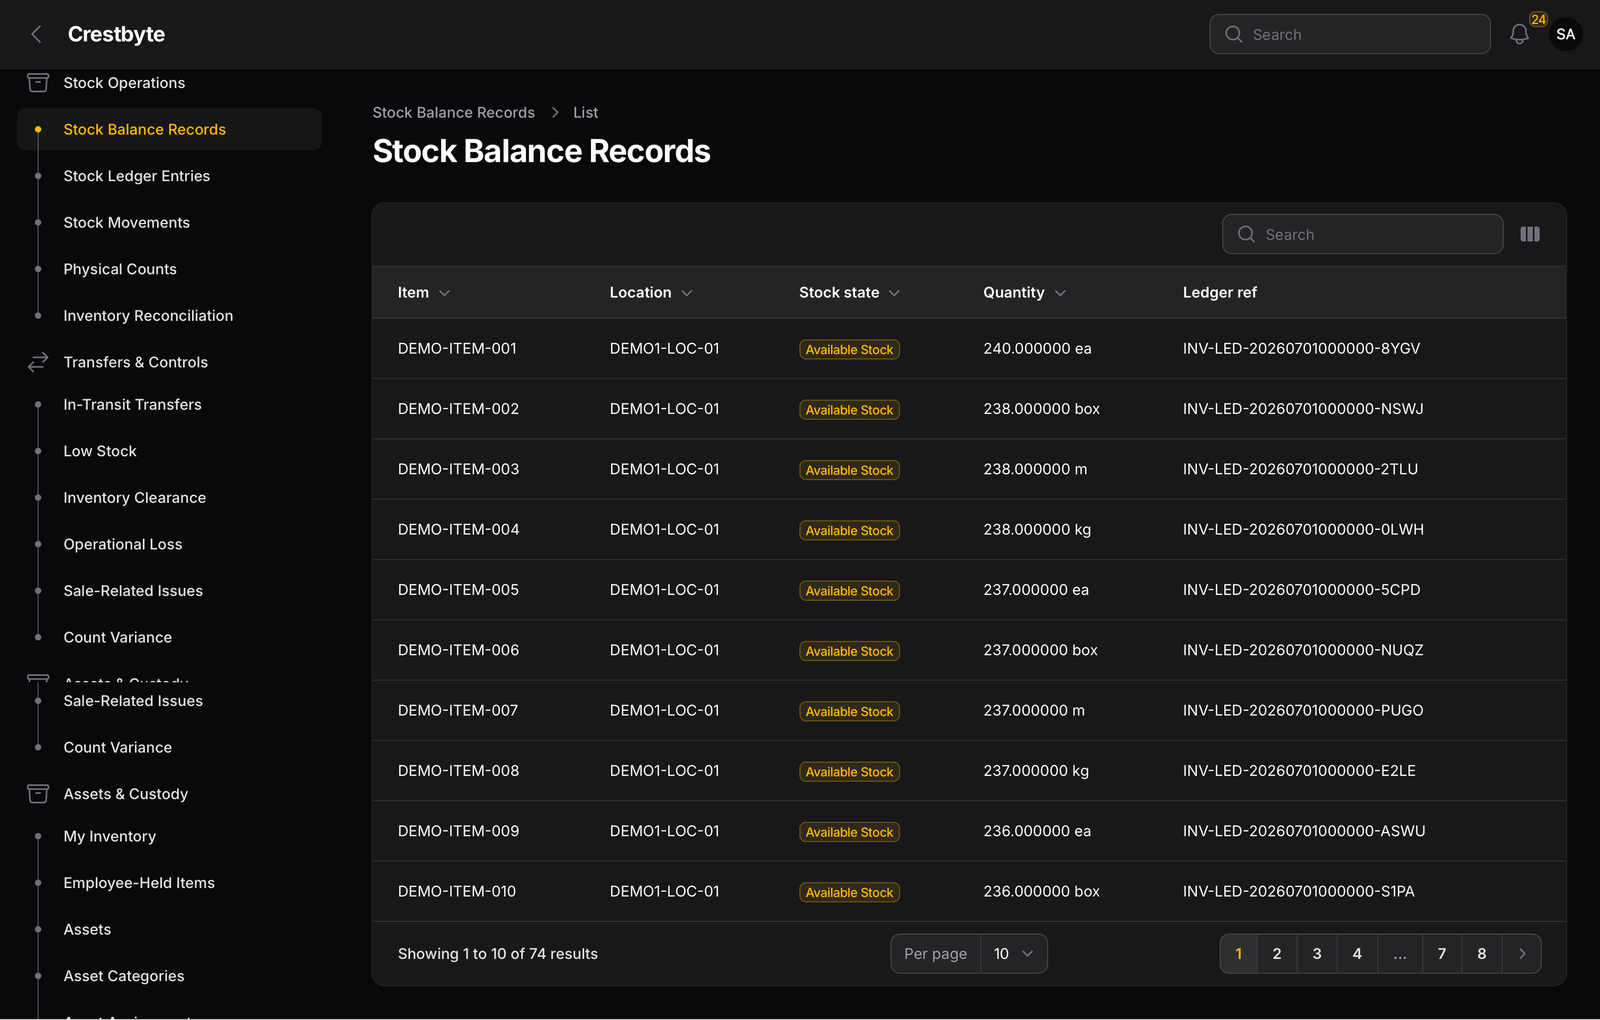
Task: Click the back arrow beside Crestbyte
Action: 36,34
